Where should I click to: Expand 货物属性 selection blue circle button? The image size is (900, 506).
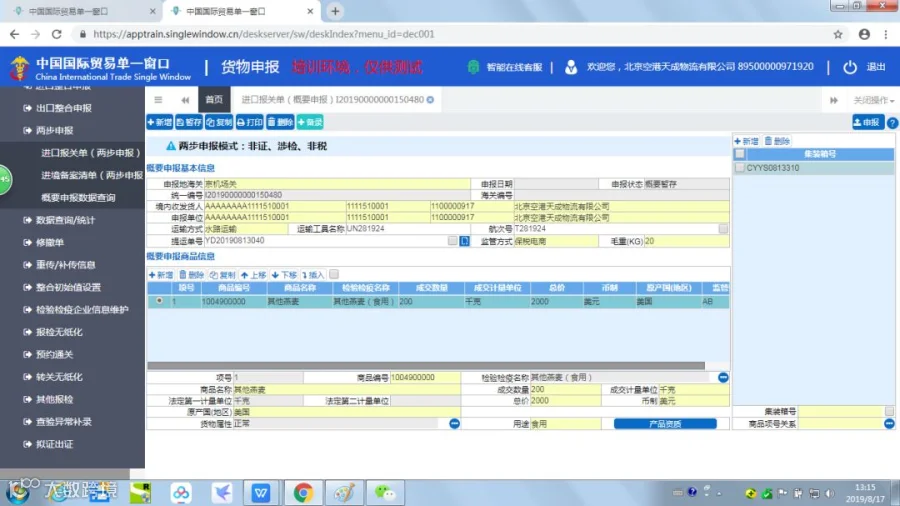[454, 423]
